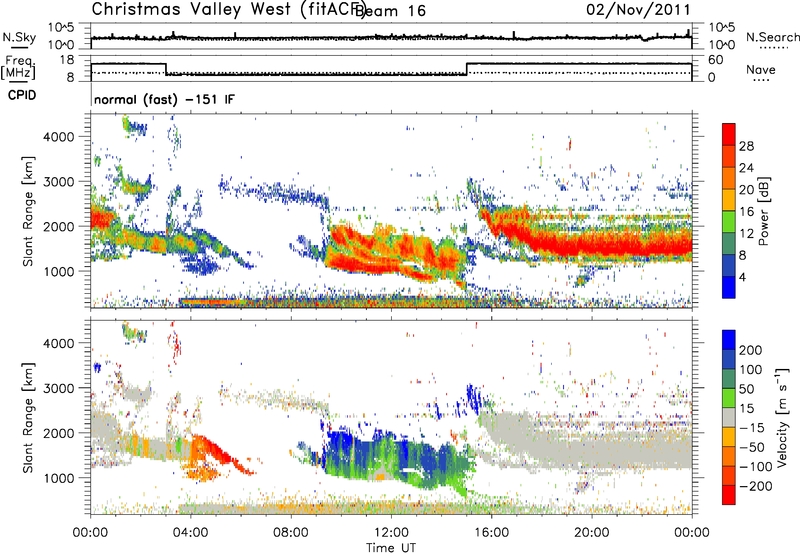The image size is (800, 554).
Task: Click the "12:00" time tick label
Action: click(391, 533)
